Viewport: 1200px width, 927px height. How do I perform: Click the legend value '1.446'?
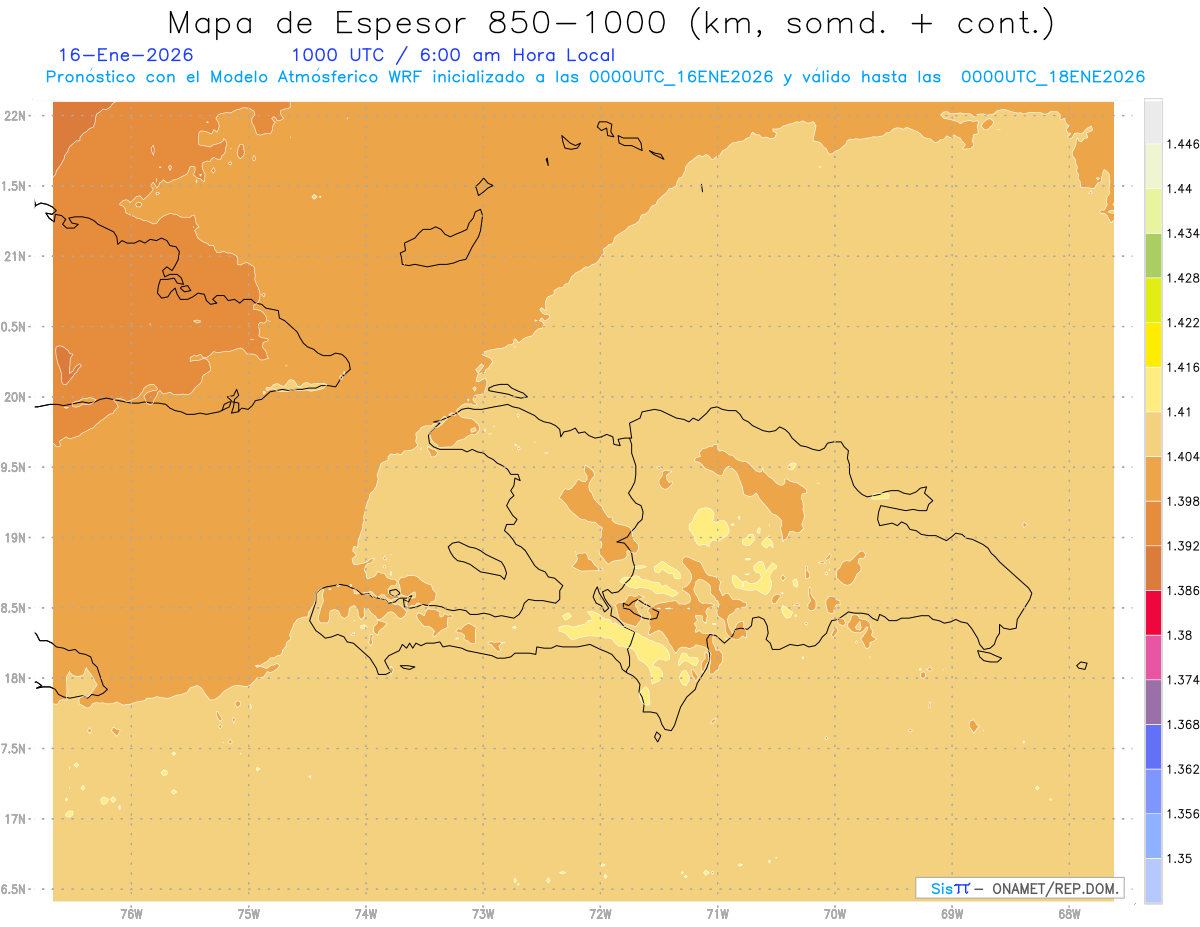click(1183, 144)
